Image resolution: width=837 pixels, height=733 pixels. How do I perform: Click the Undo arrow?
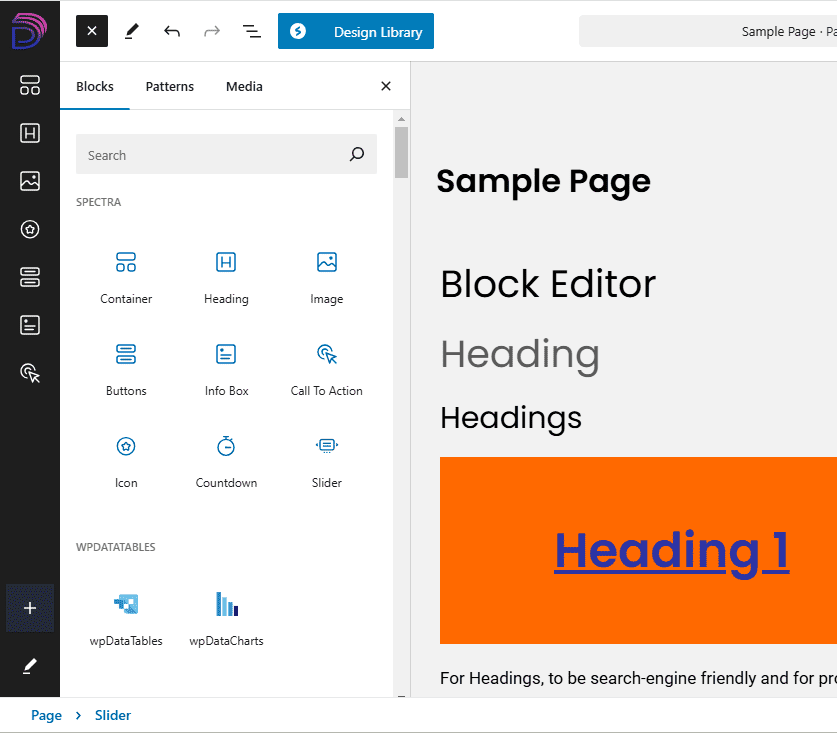(172, 31)
